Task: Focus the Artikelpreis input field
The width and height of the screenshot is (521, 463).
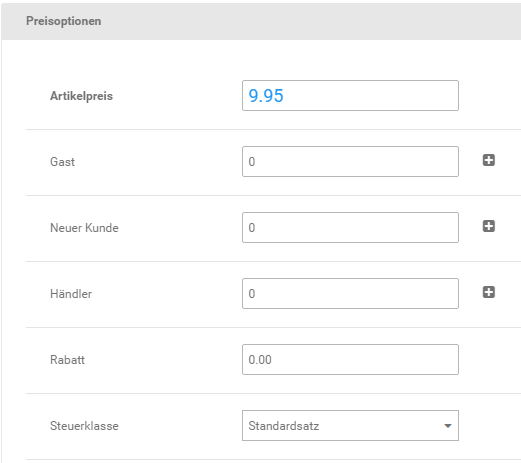Action: point(350,95)
